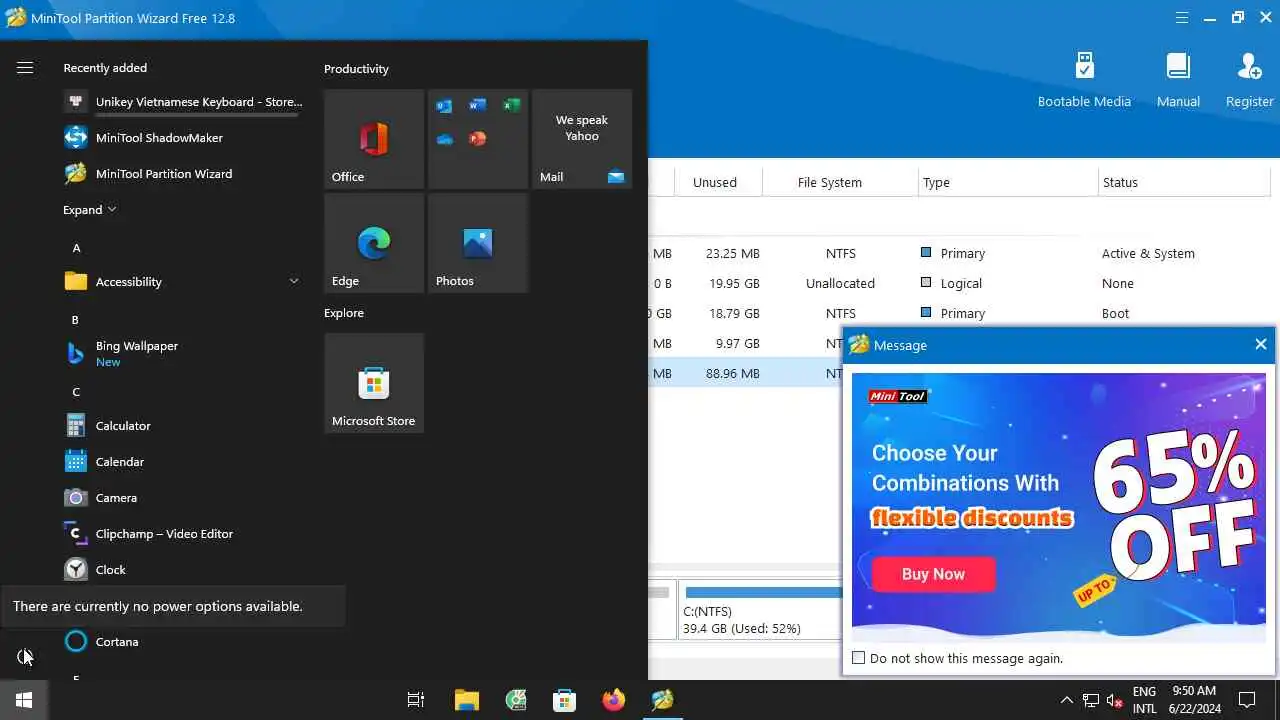This screenshot has height=720, width=1280.
Task: Open File Explorer from the taskbar
Action: pos(466,700)
